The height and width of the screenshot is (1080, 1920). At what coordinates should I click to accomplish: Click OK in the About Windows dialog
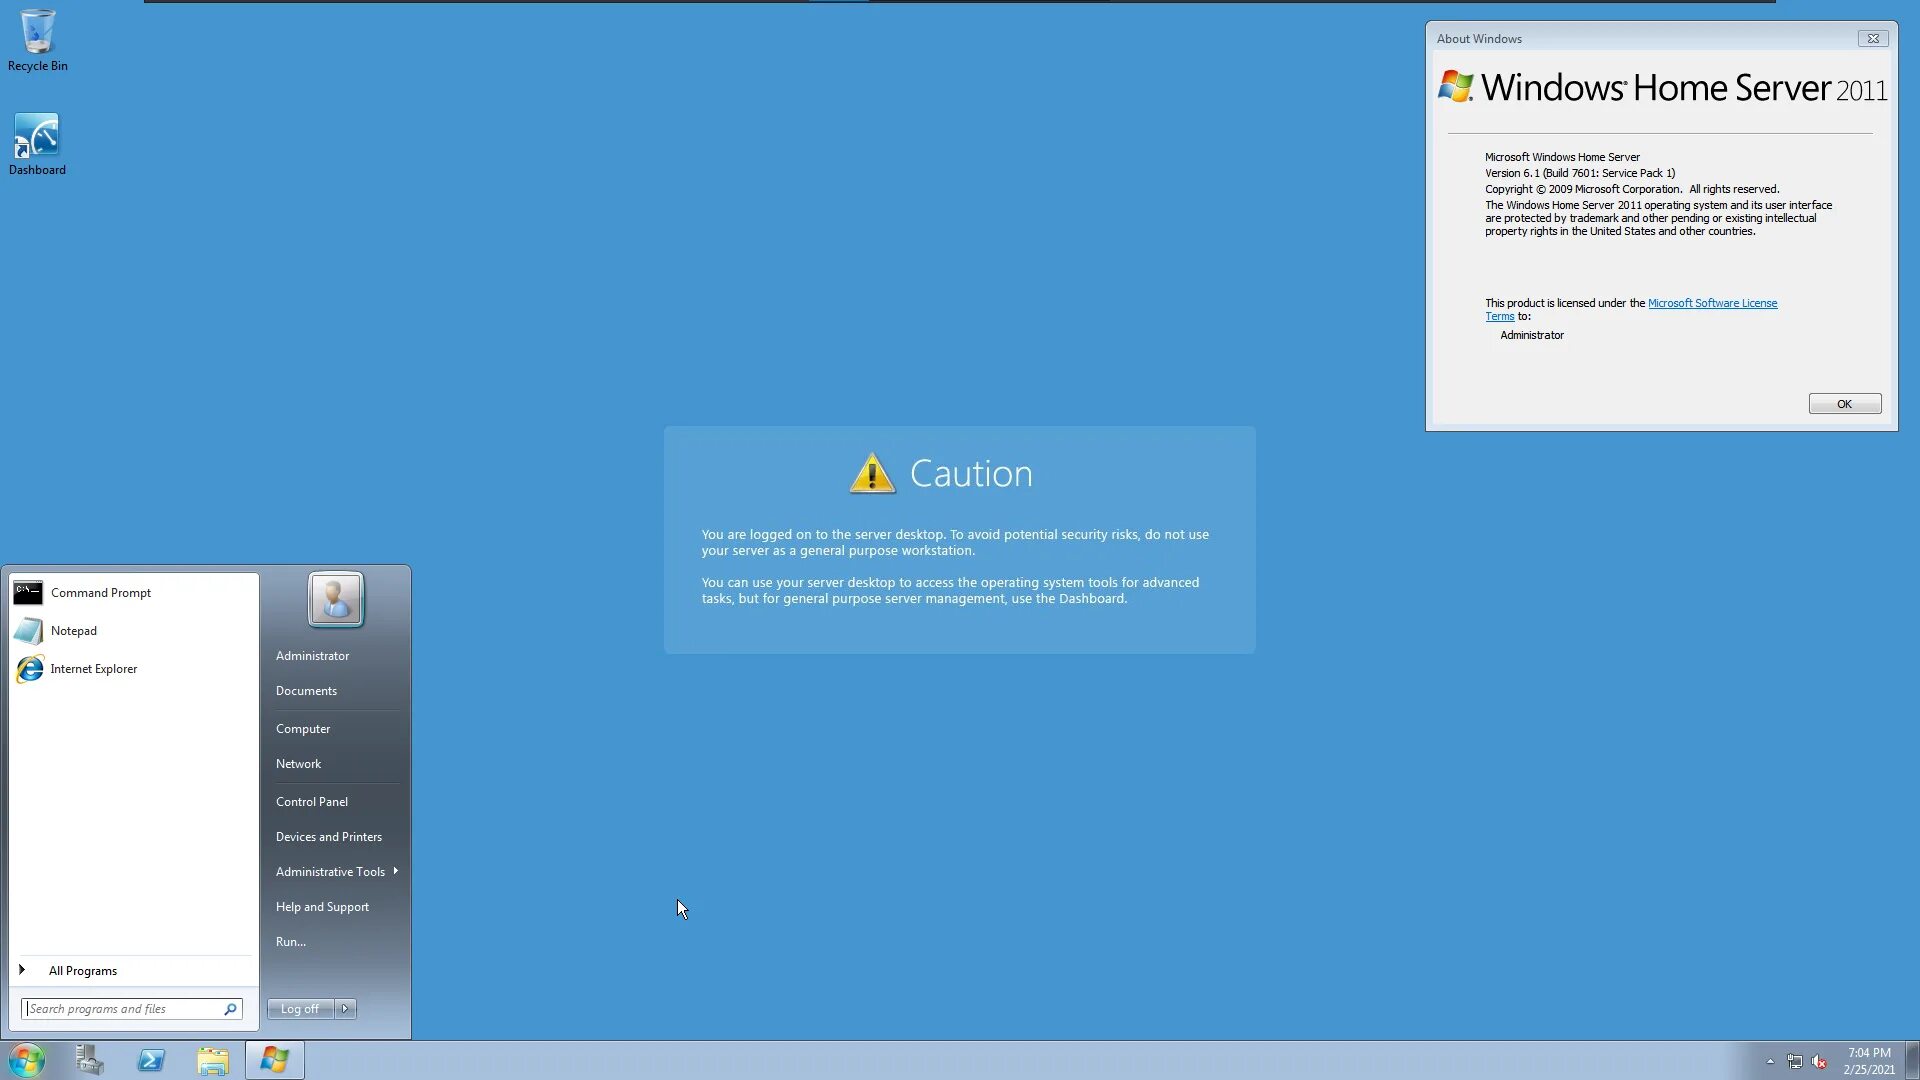tap(1844, 403)
